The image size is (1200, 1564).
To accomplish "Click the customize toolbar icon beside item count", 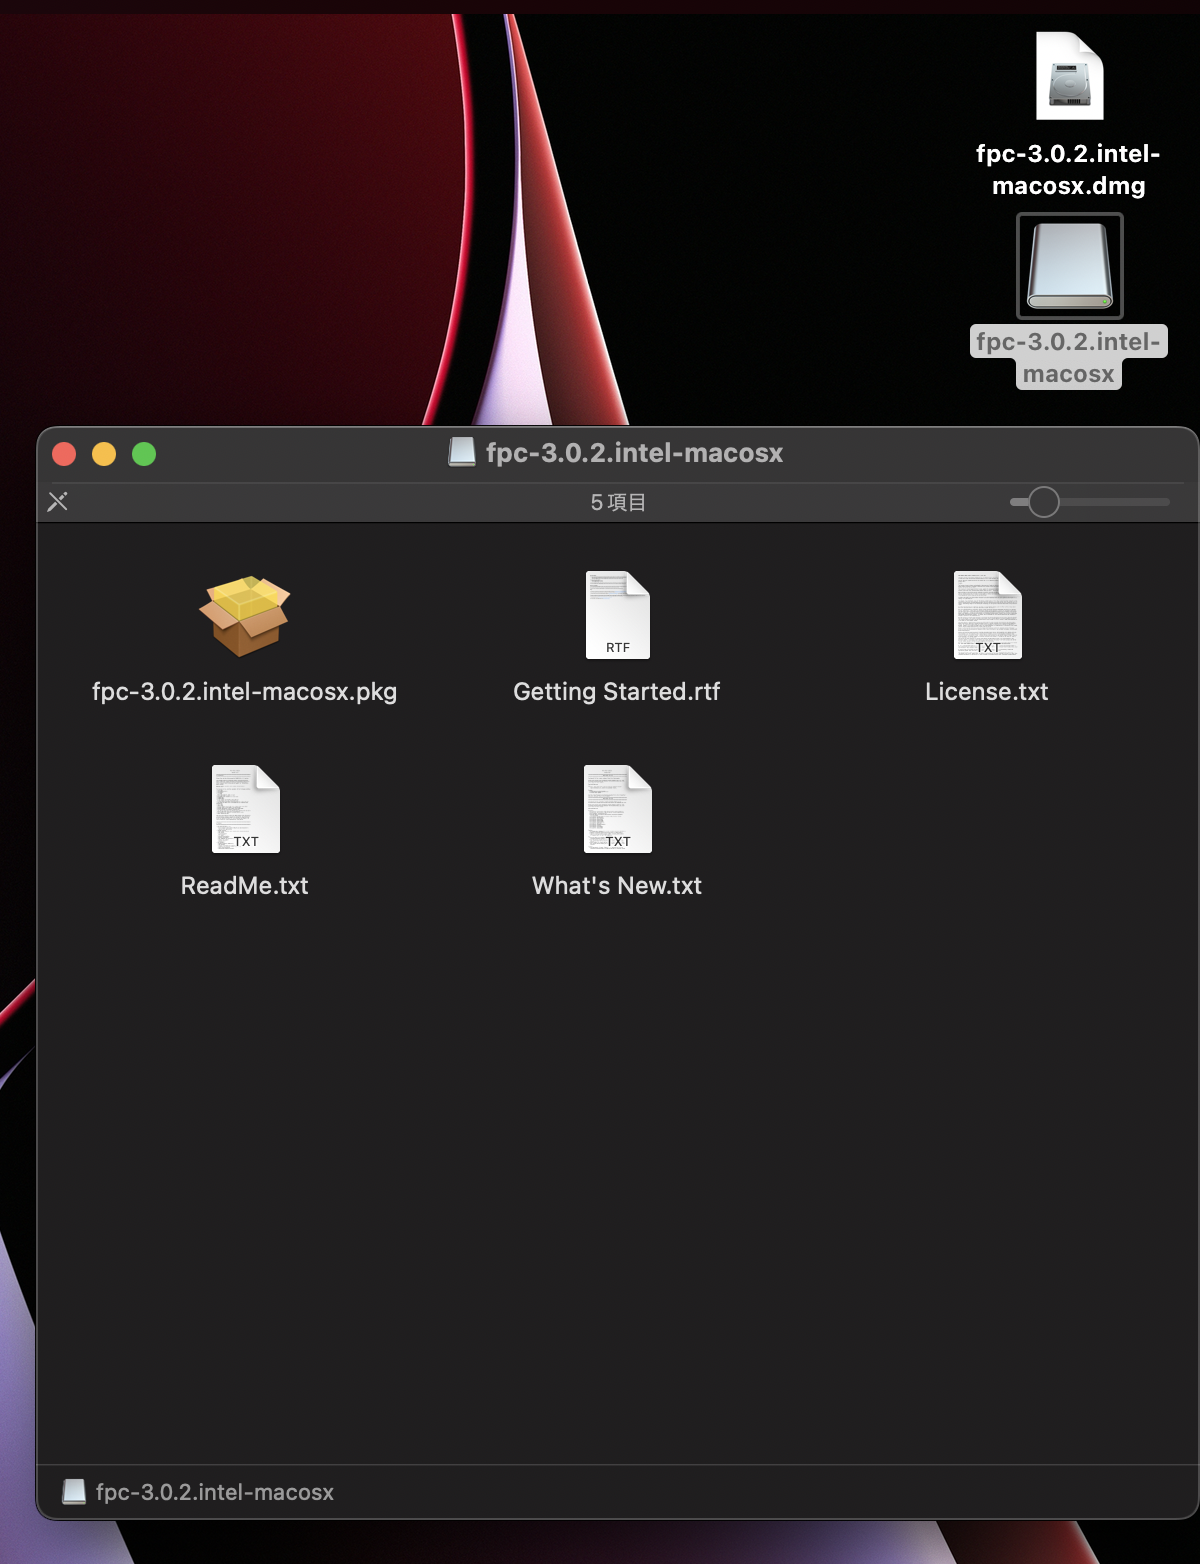I will pos(58,502).
